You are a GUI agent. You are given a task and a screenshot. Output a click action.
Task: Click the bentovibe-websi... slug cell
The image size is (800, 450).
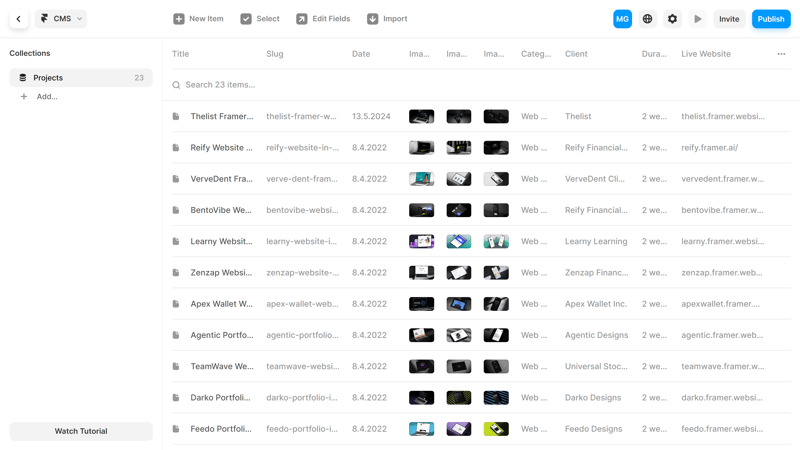pos(302,210)
